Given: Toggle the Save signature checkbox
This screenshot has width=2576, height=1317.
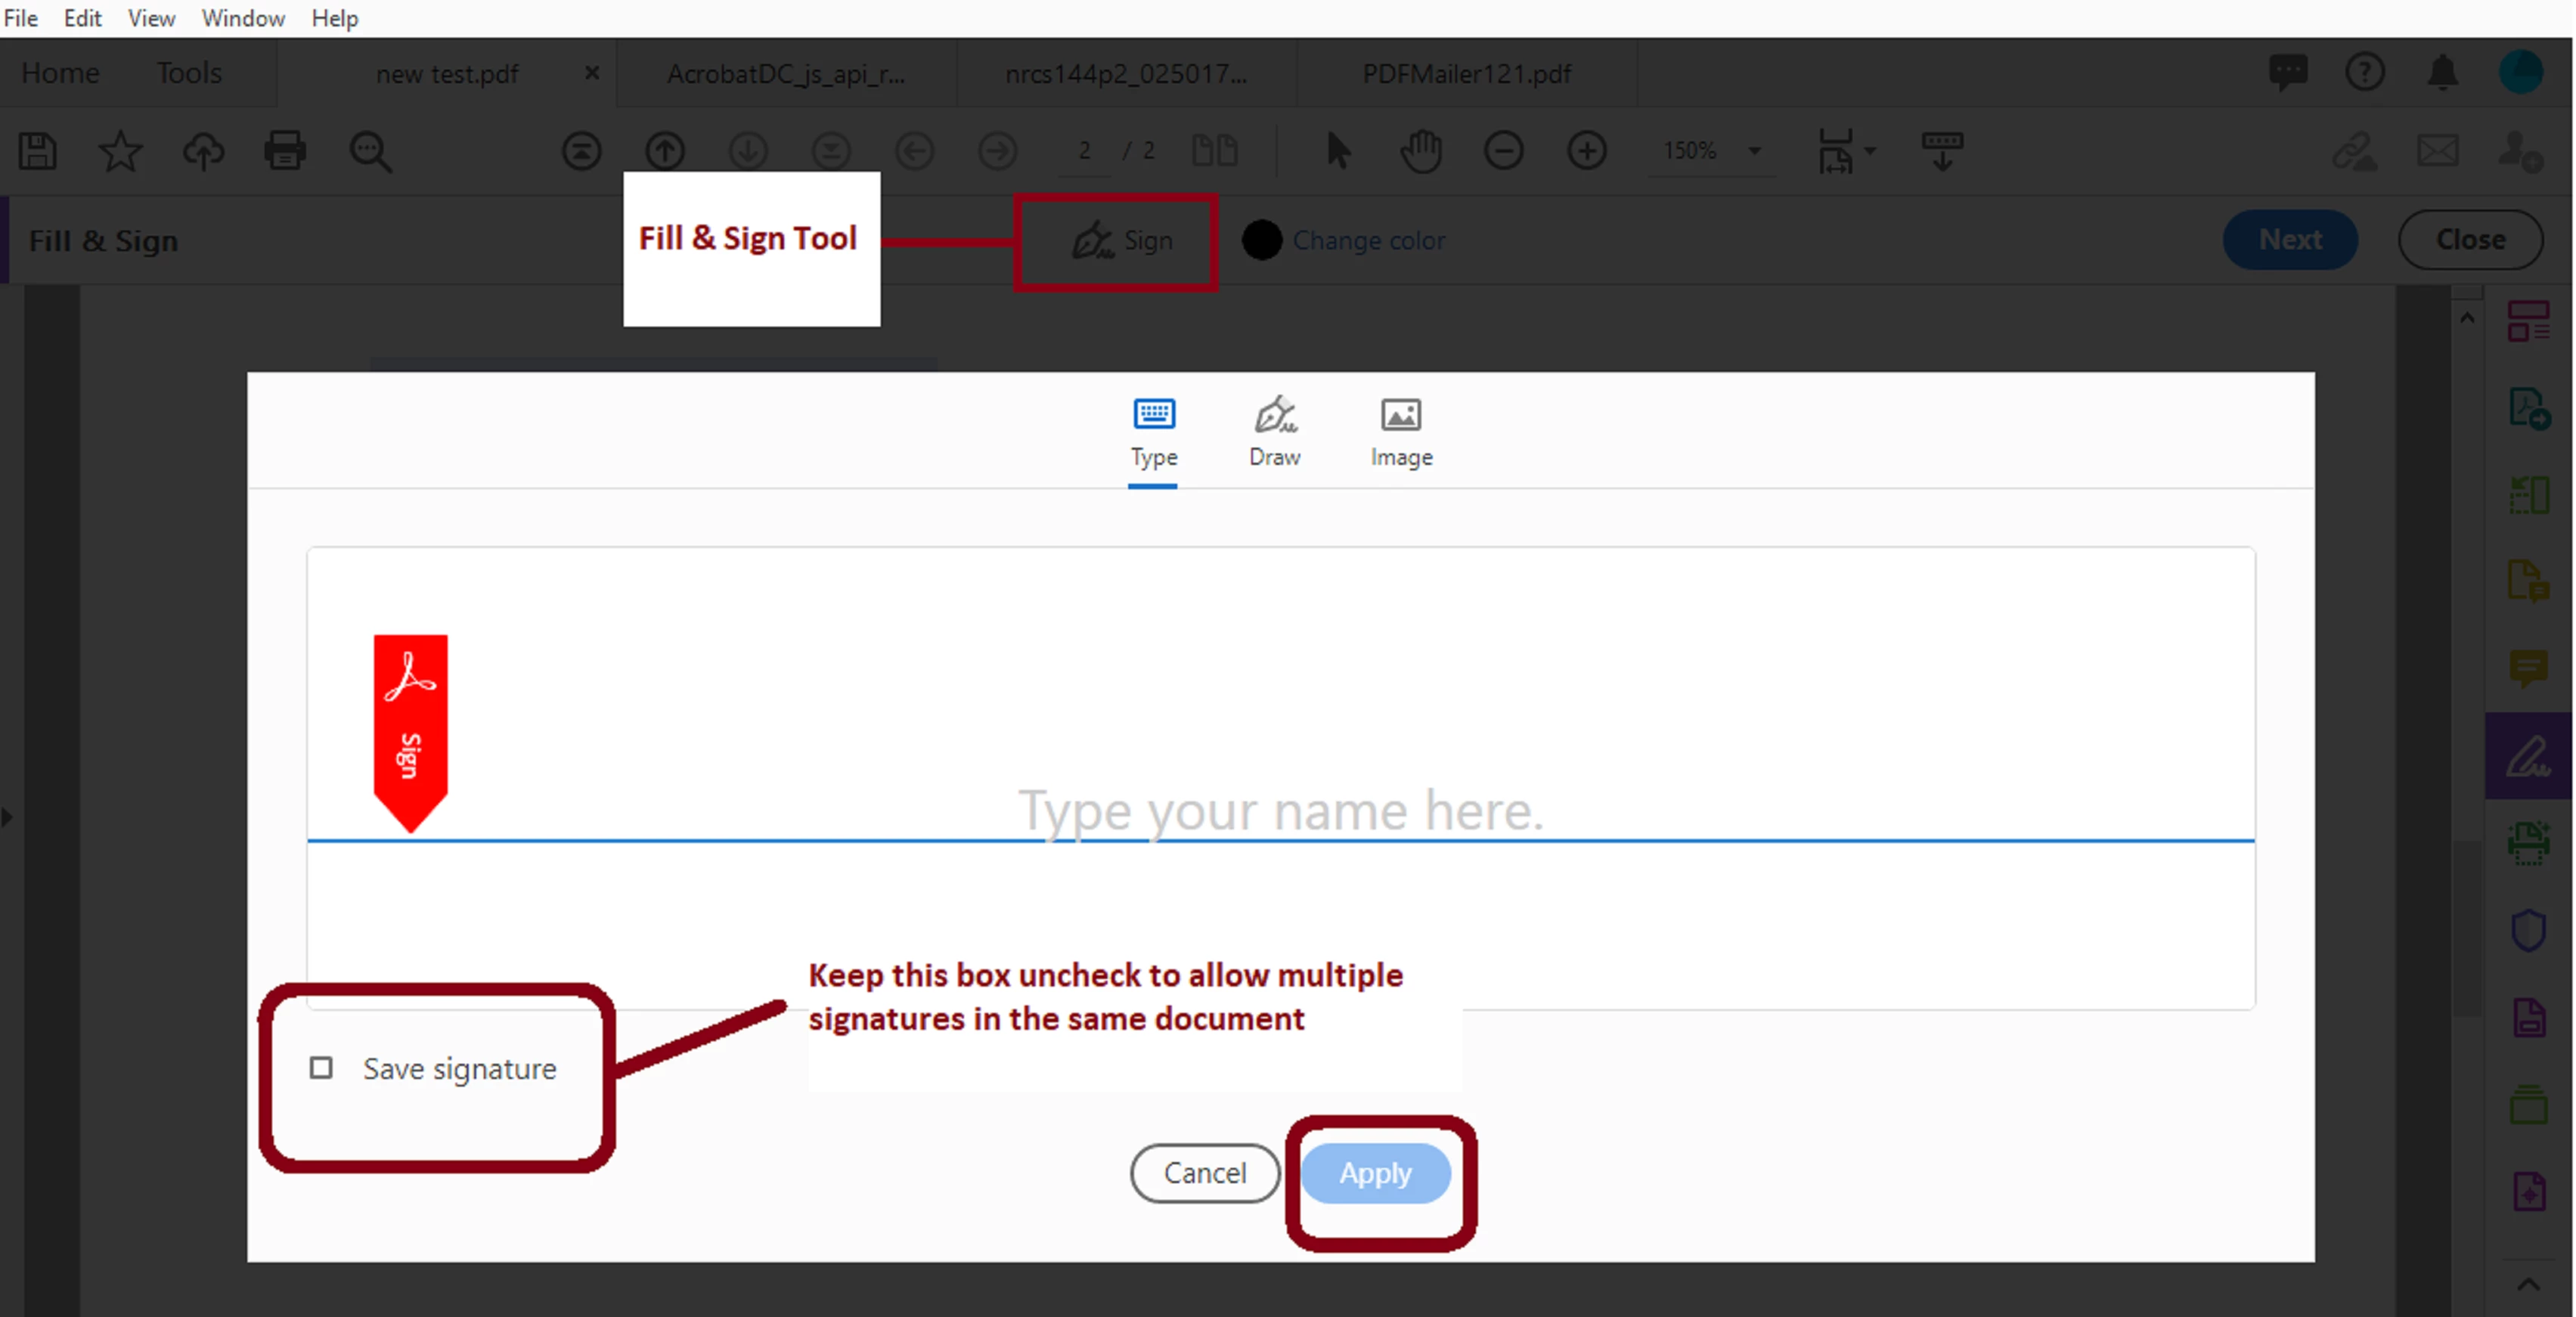Looking at the screenshot, I should coord(321,1068).
